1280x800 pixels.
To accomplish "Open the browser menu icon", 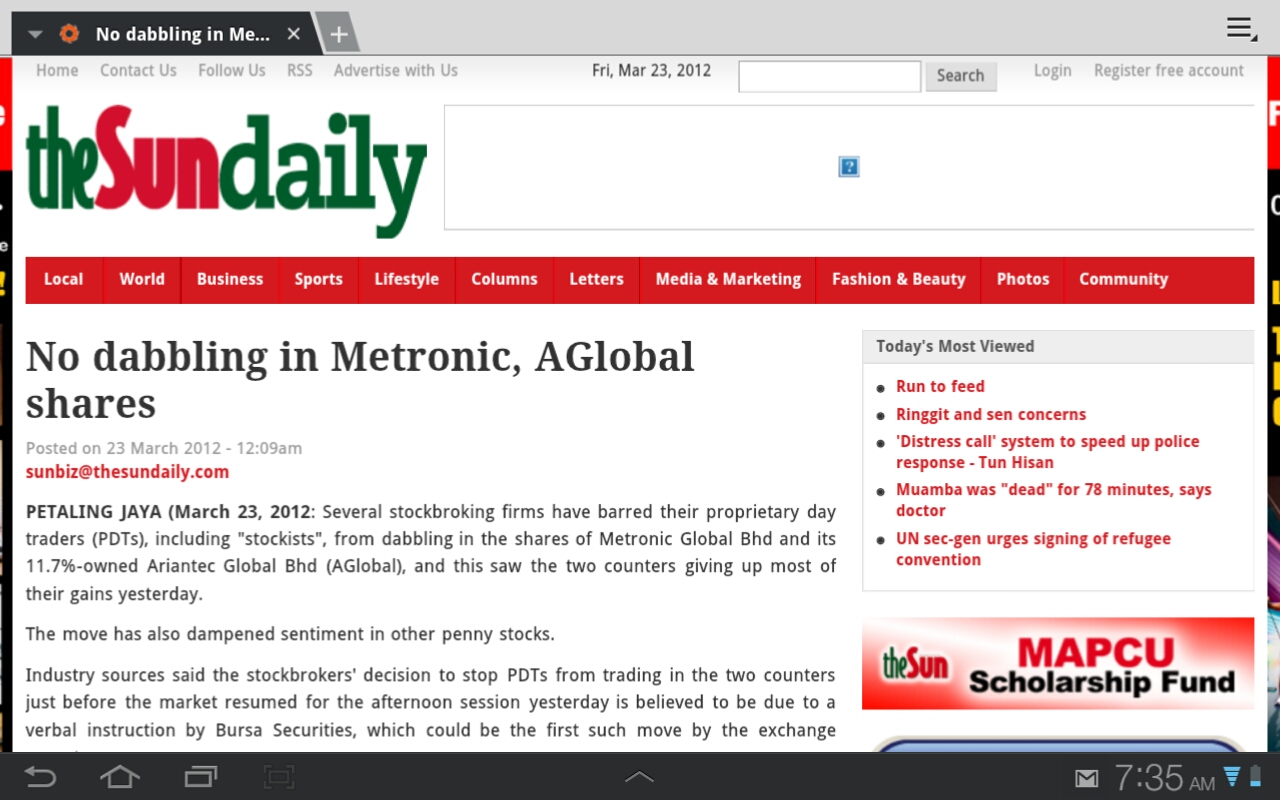I will 1241,29.
